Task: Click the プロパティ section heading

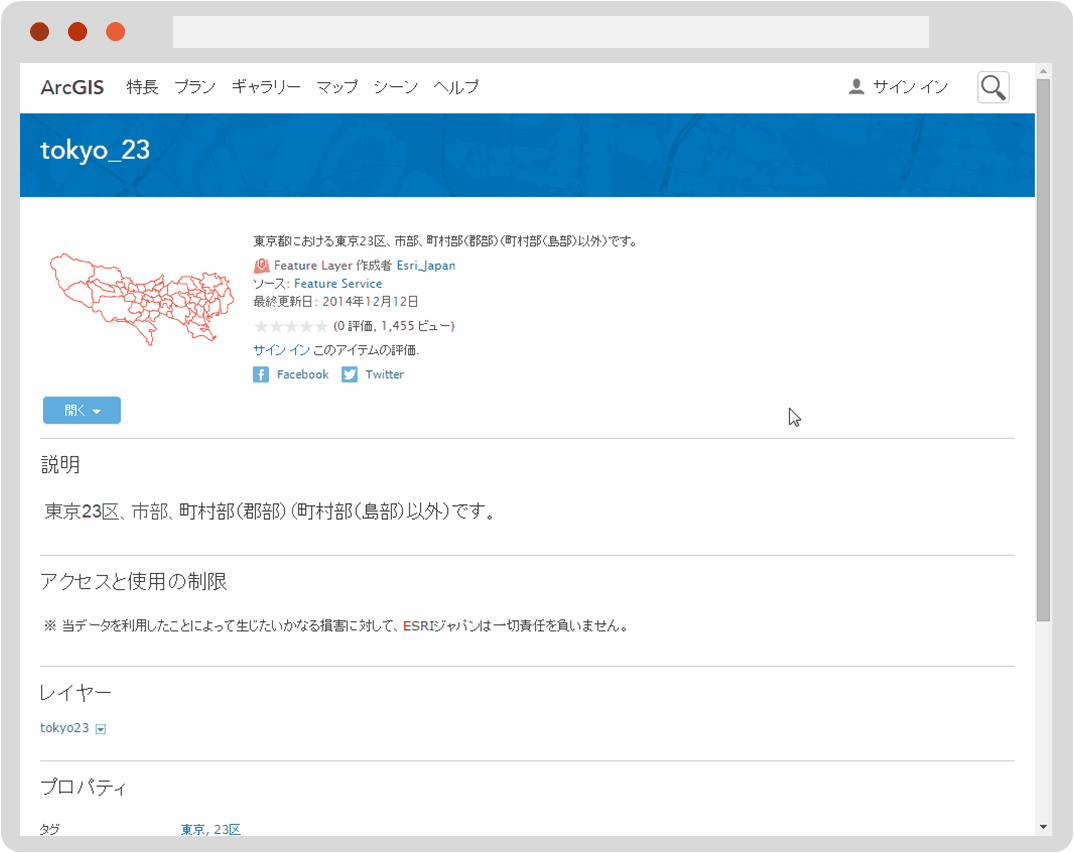Action: coord(84,787)
